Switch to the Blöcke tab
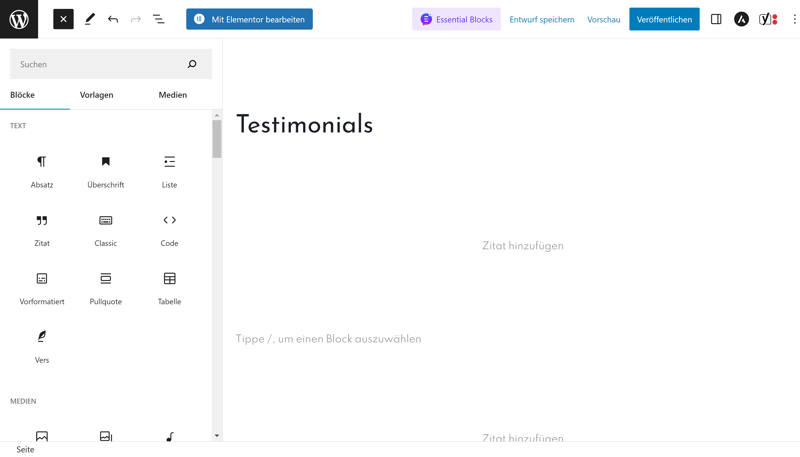The image size is (800, 457). point(22,95)
